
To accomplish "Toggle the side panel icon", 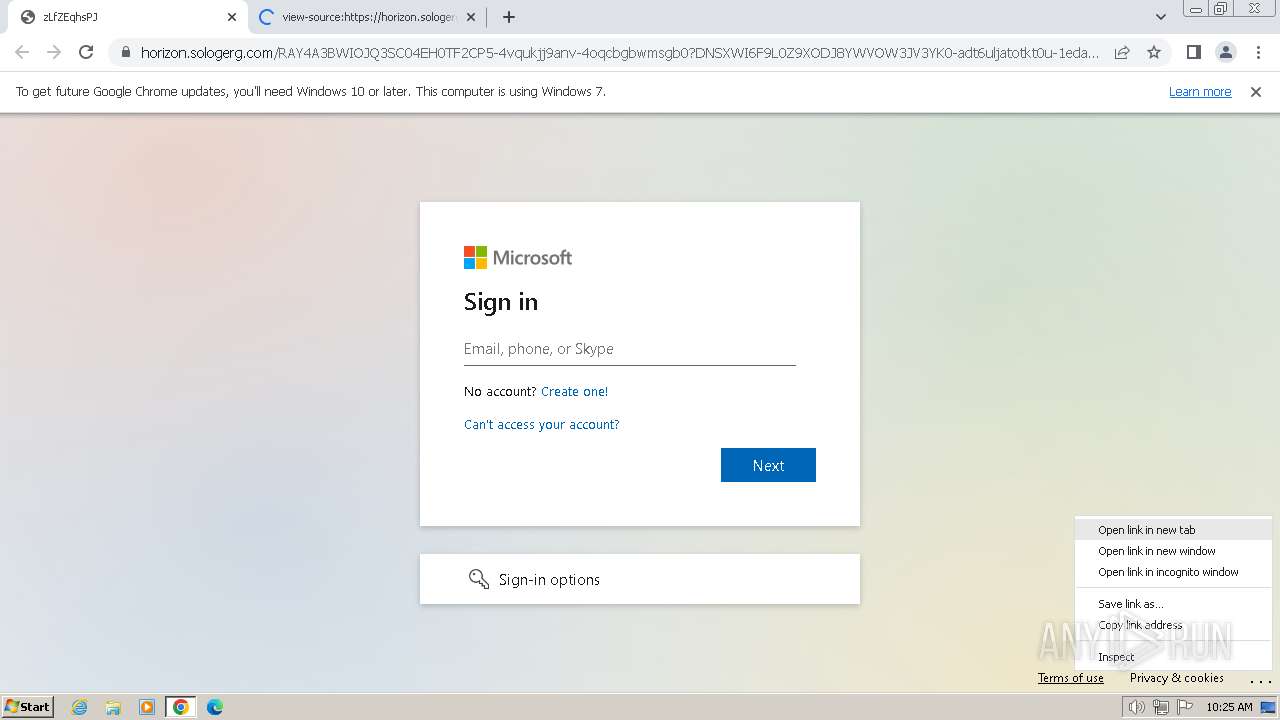I will 1193,52.
